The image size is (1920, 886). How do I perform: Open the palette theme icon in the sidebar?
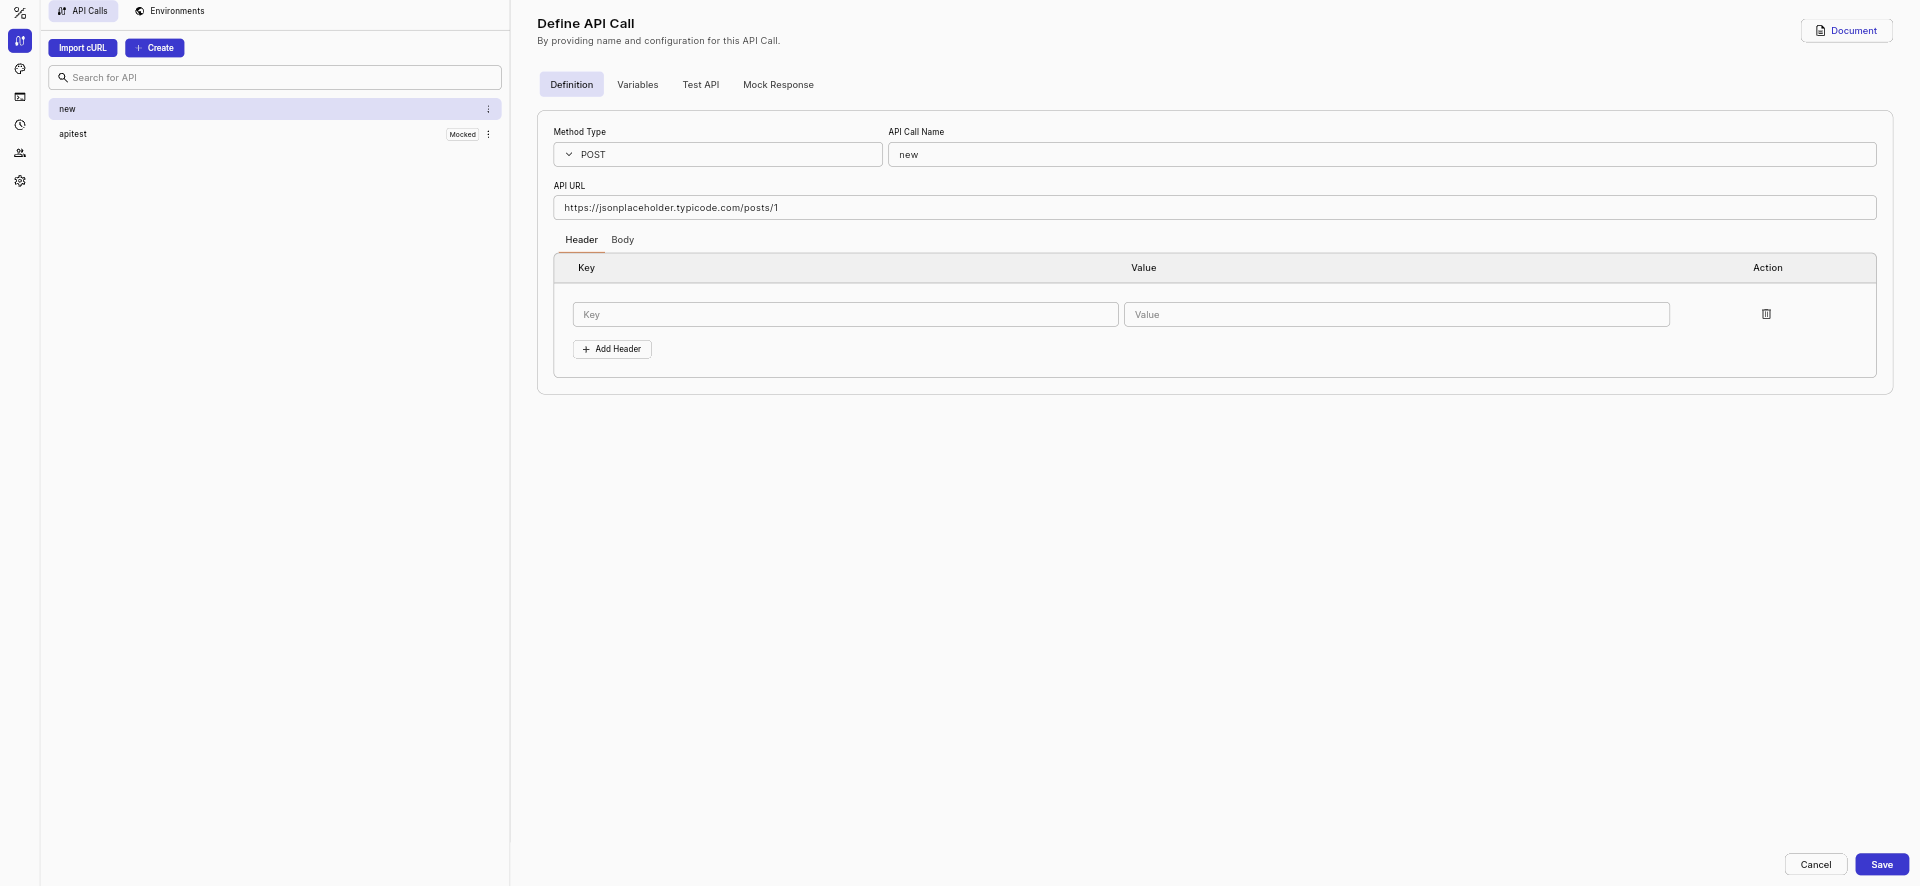click(x=20, y=69)
